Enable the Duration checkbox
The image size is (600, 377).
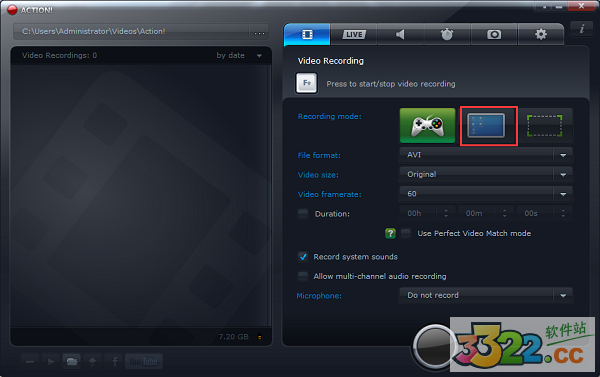303,214
